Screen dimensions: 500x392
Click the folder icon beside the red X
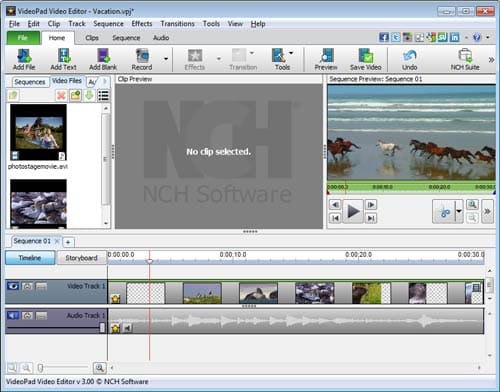75,96
